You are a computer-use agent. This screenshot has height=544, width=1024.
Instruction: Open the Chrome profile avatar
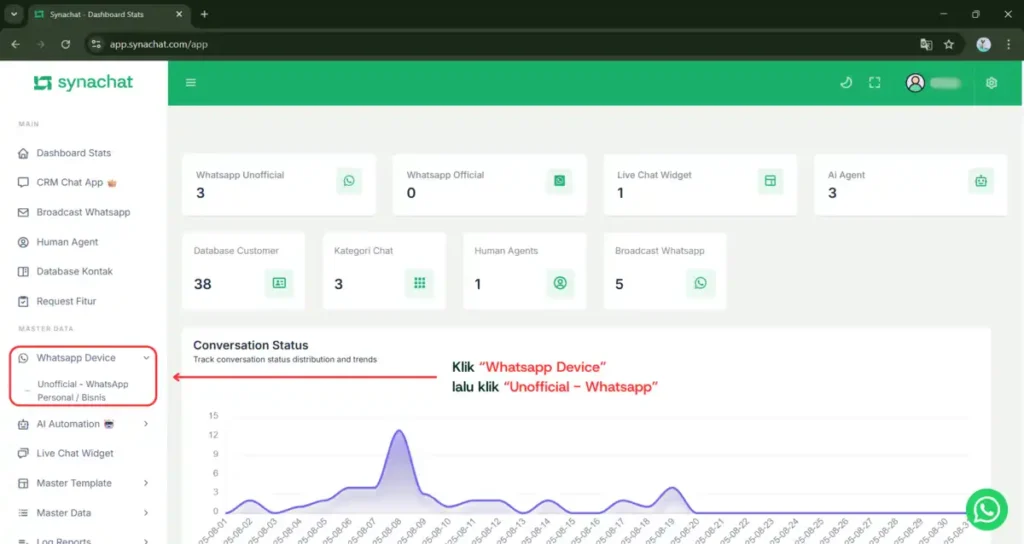pos(984,44)
